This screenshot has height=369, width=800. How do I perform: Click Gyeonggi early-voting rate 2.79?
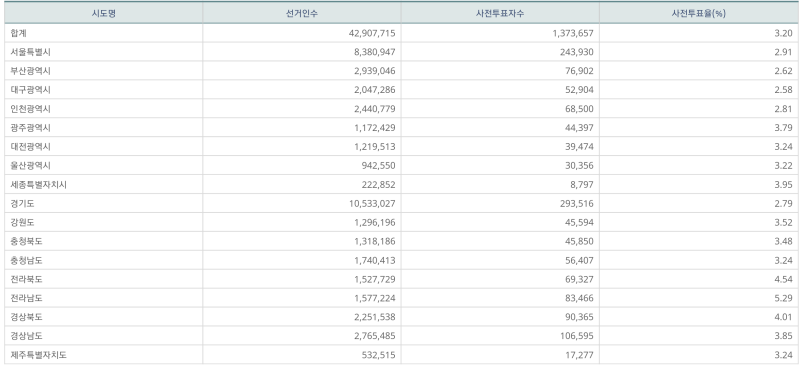pos(783,204)
